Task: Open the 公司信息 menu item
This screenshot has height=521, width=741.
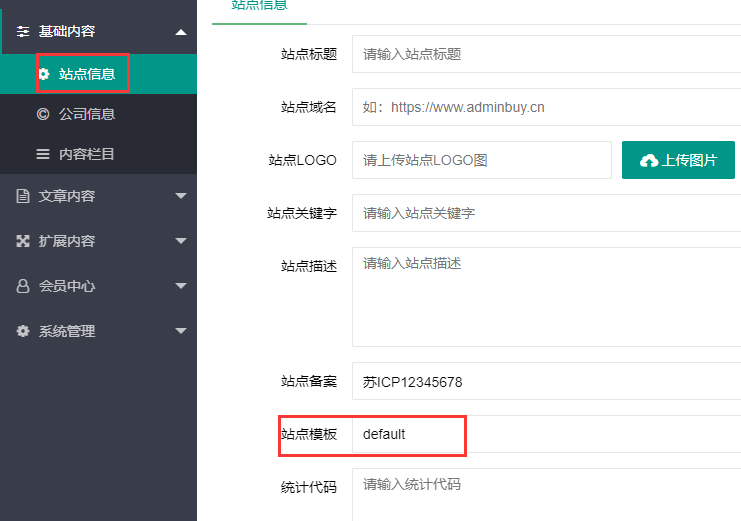Action: pyautogui.click(x=87, y=114)
